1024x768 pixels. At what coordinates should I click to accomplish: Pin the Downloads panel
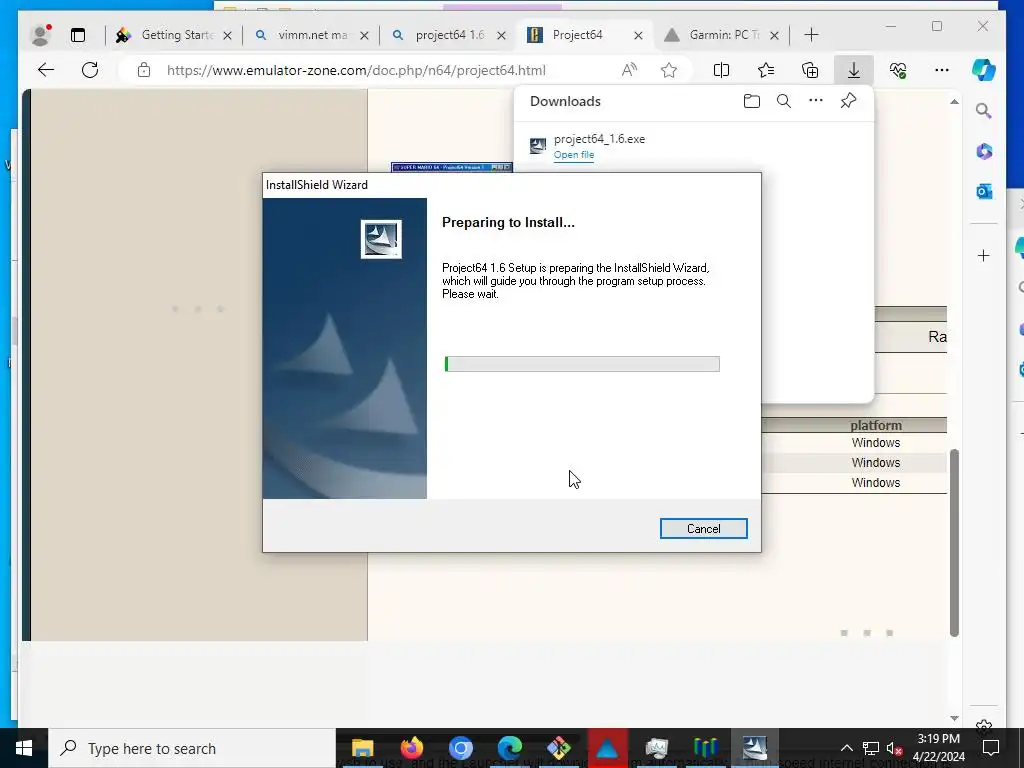tap(848, 101)
